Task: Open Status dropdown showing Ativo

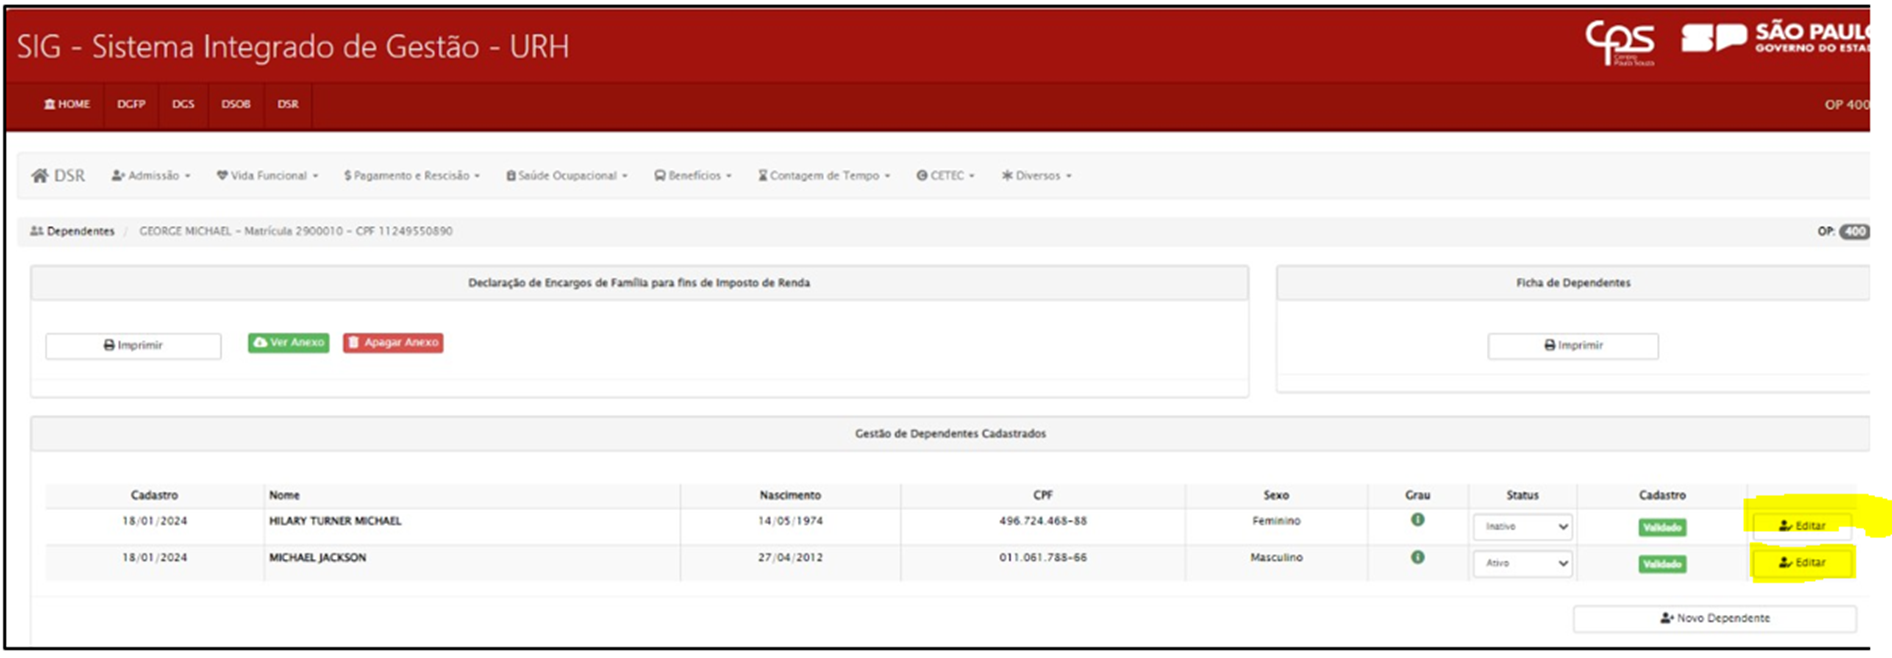Action: point(1521,564)
